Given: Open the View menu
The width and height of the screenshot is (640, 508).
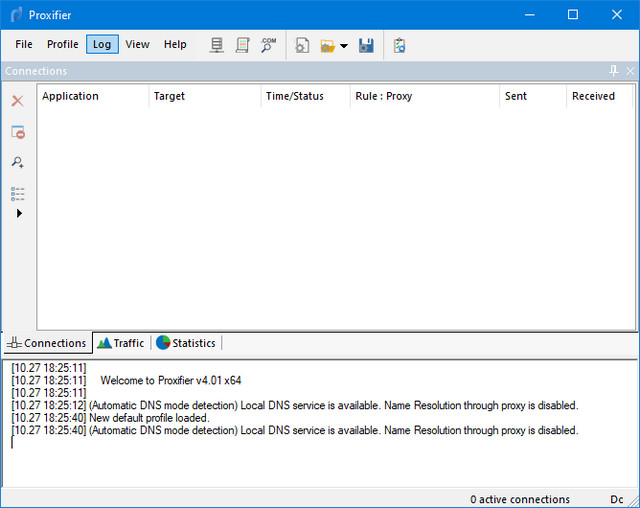Looking at the screenshot, I should coord(137,44).
